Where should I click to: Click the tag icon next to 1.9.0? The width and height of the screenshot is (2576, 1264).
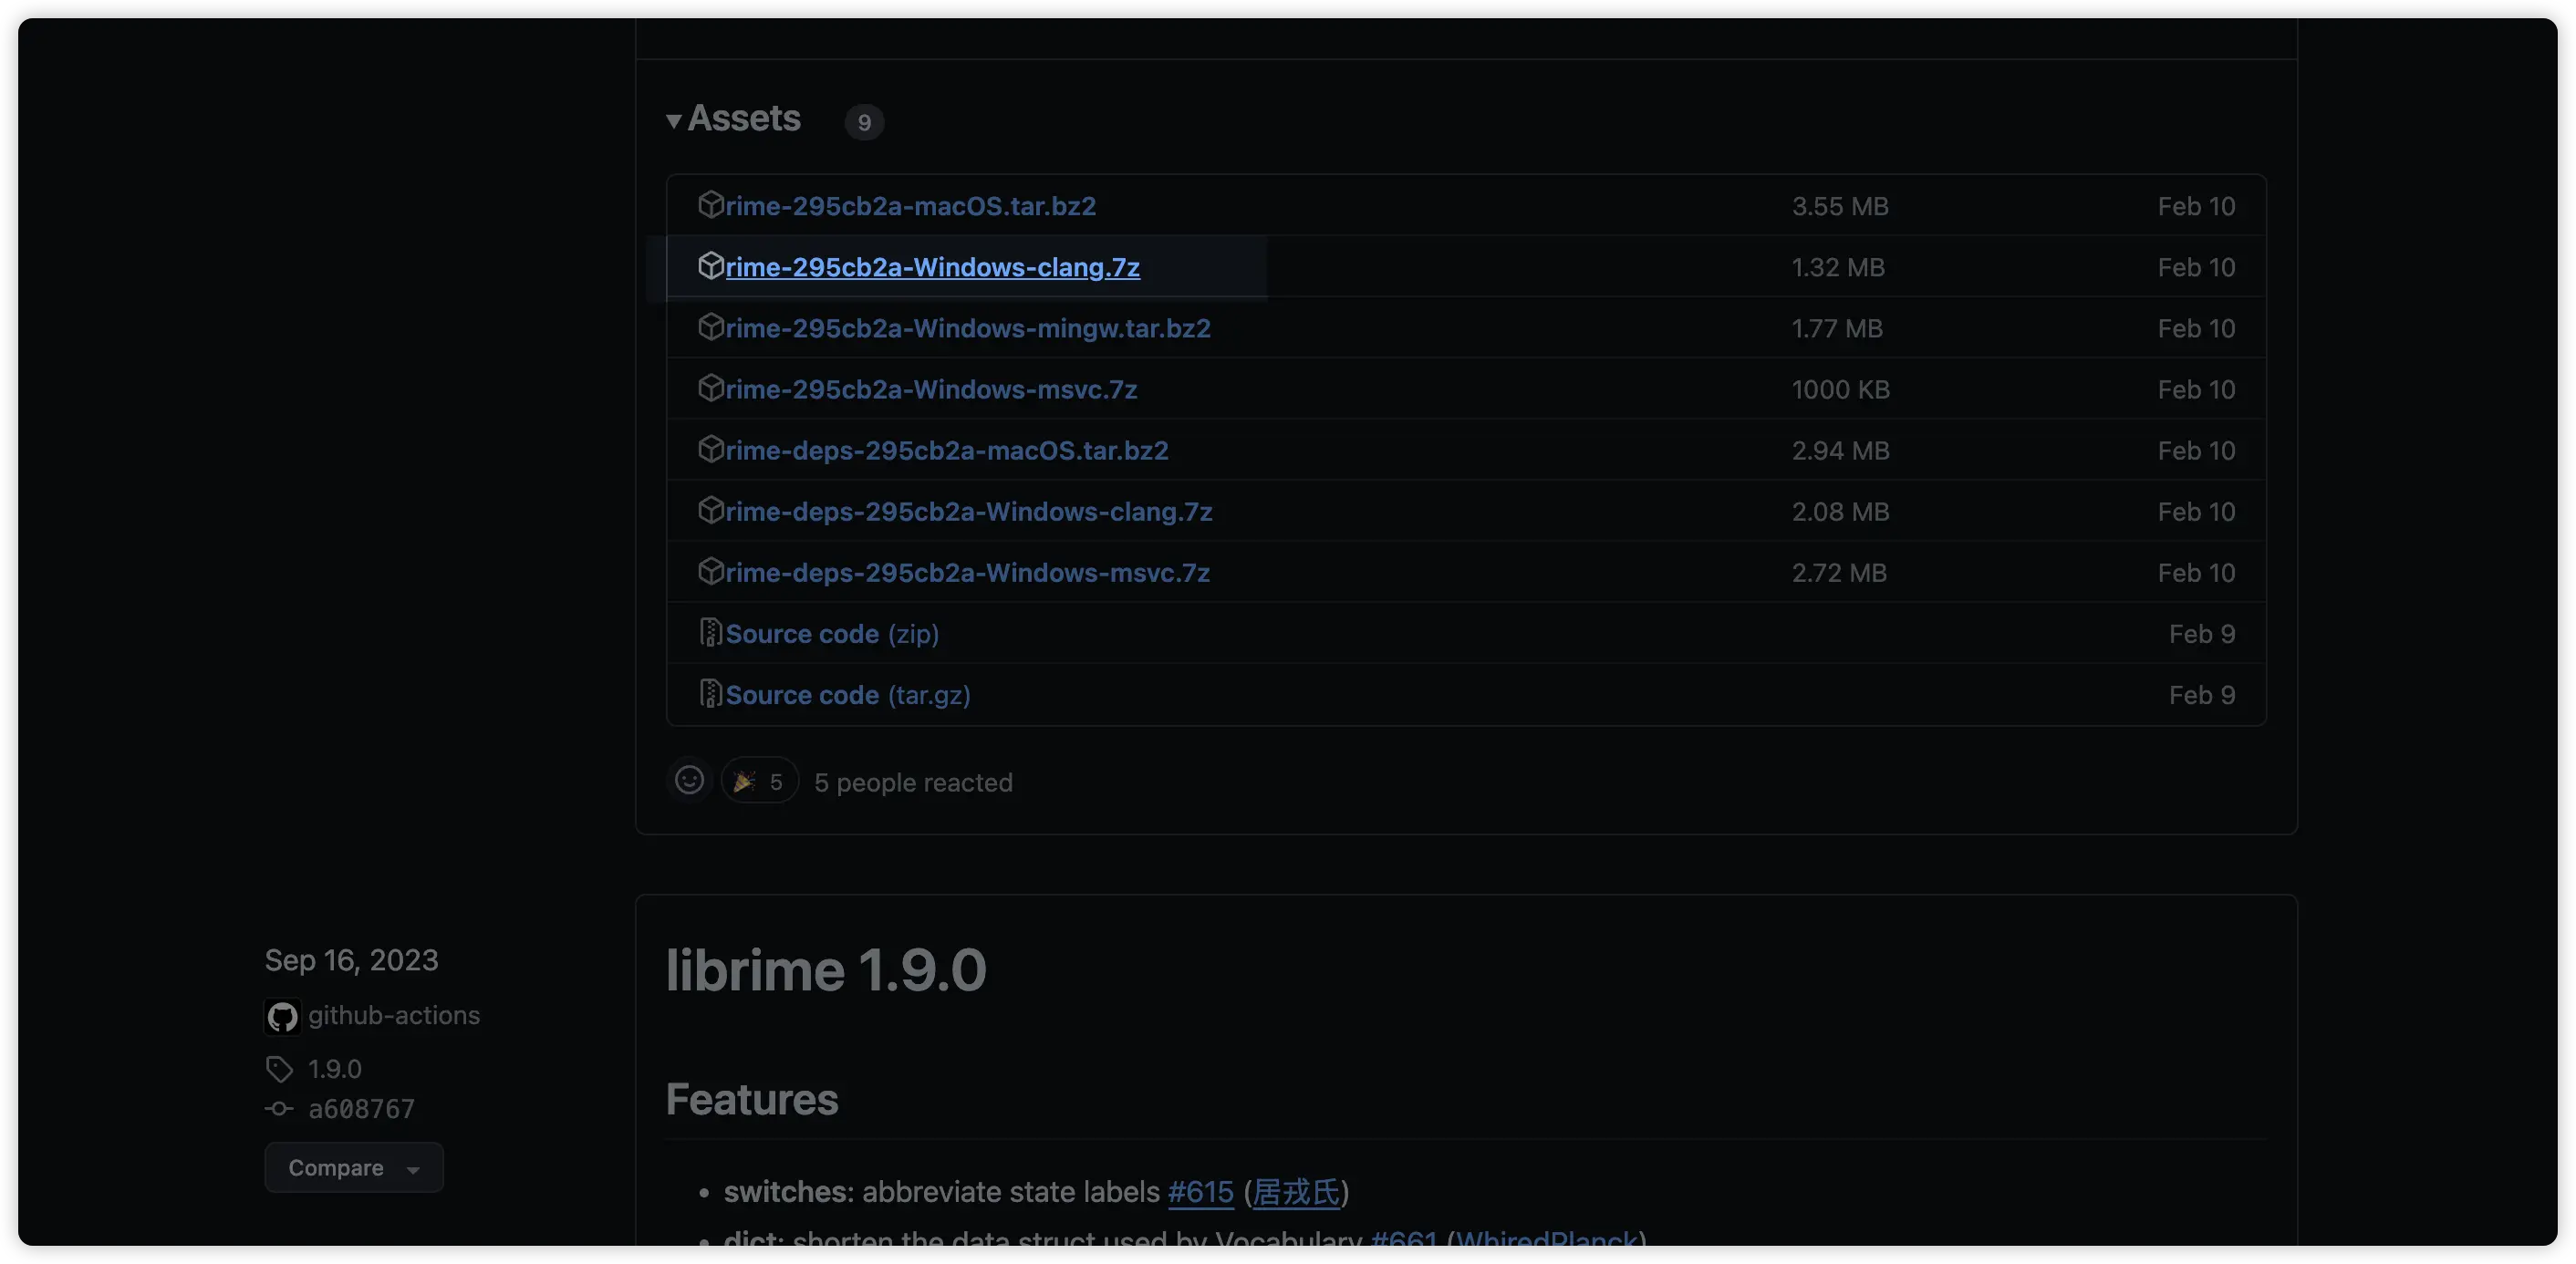tap(279, 1069)
